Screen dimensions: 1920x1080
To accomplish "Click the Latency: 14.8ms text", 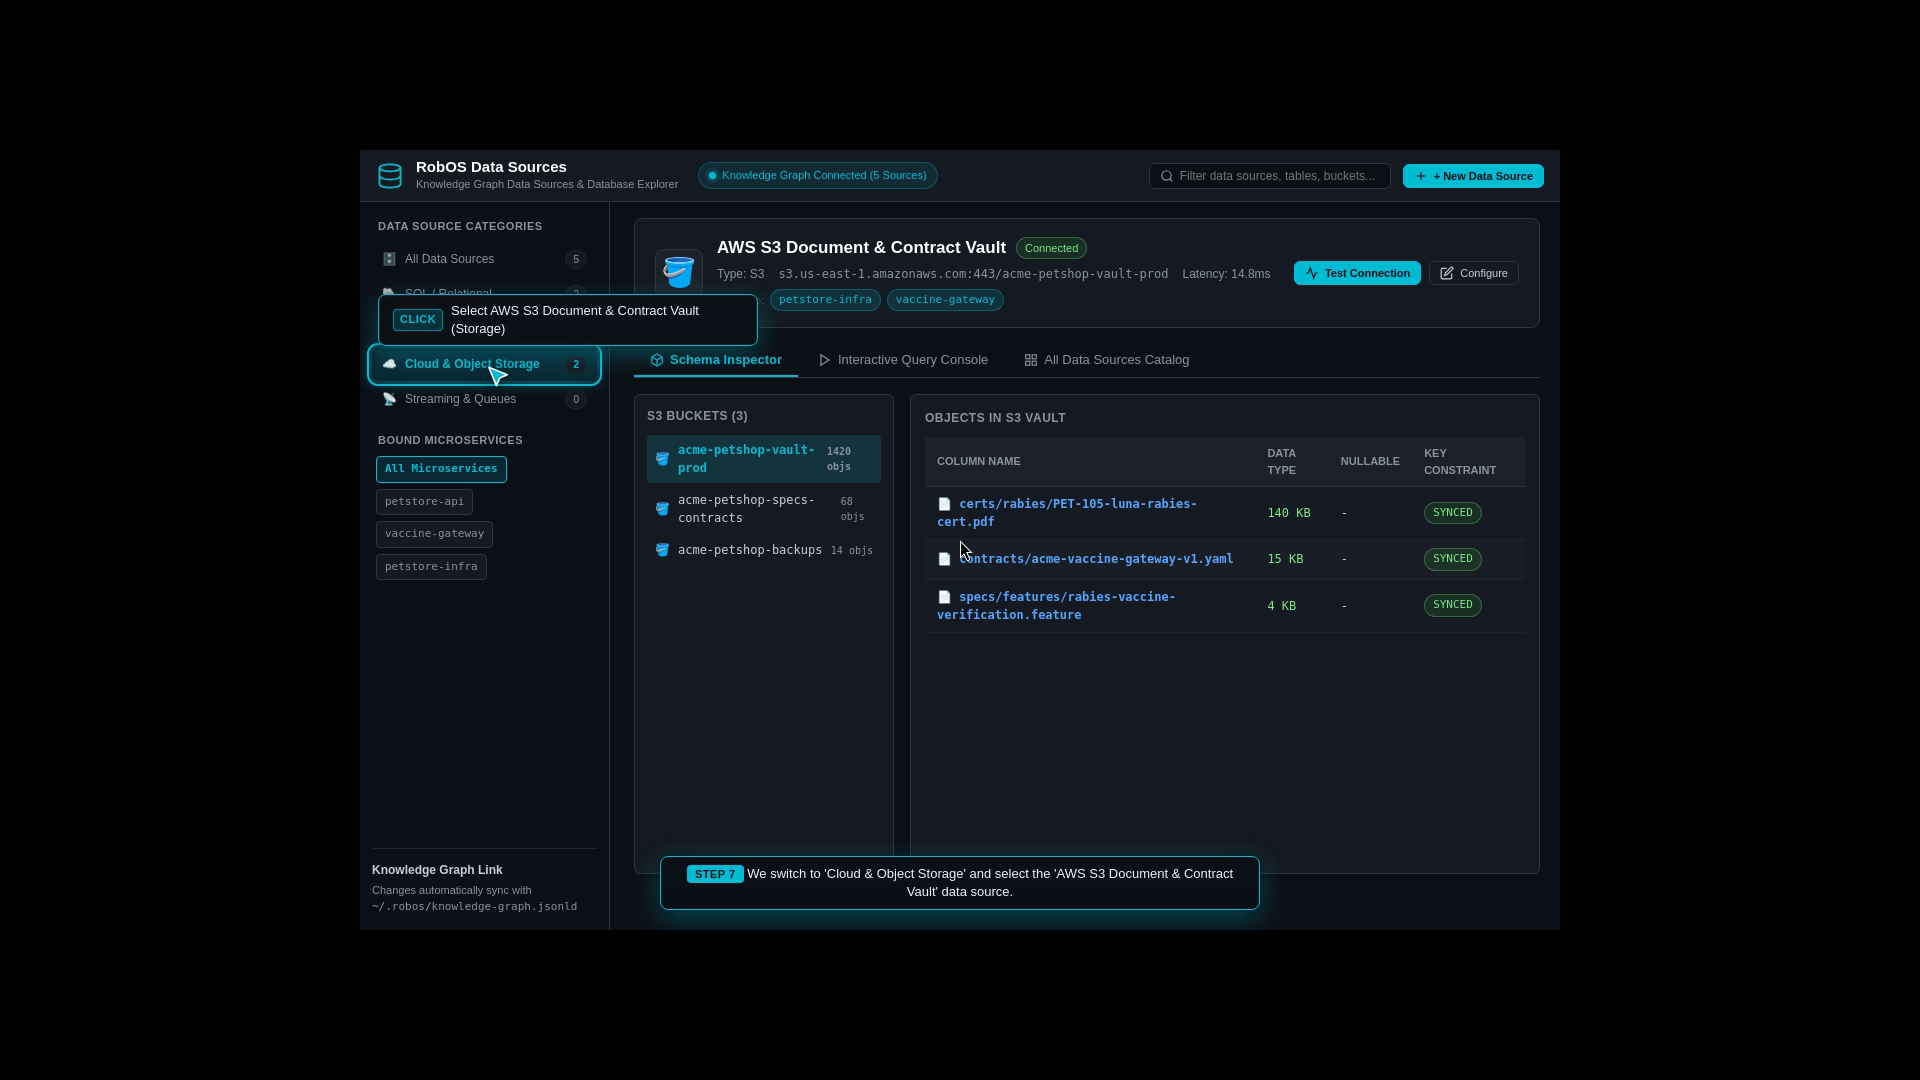I will point(1226,274).
